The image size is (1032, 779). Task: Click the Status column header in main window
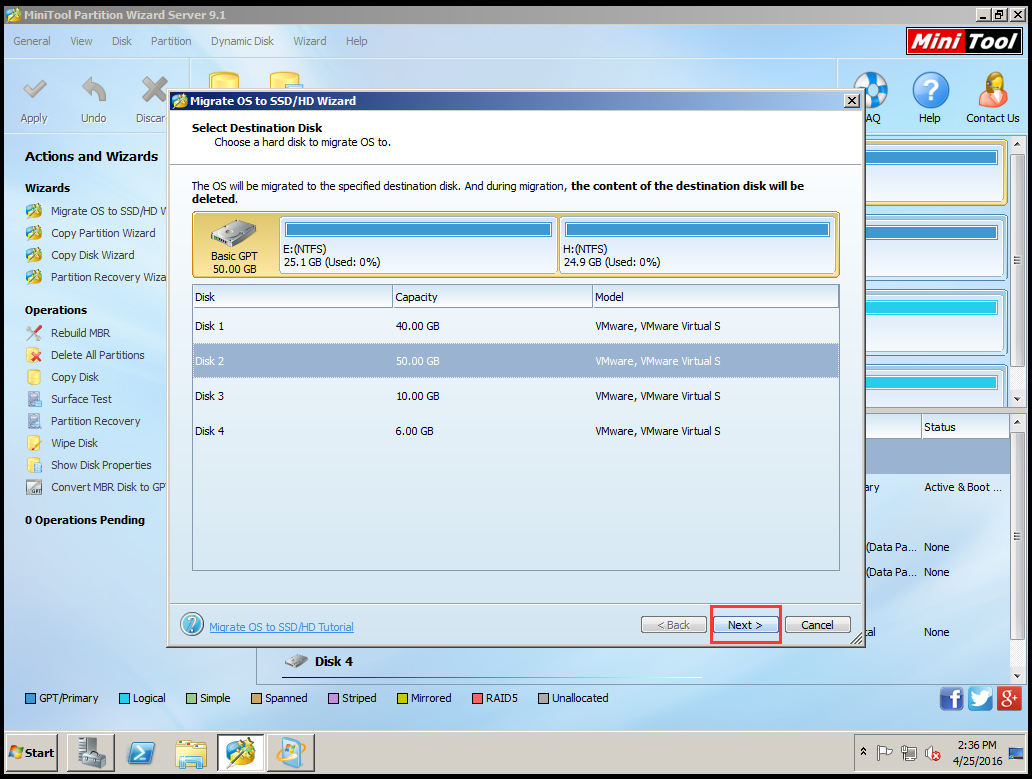[965, 427]
